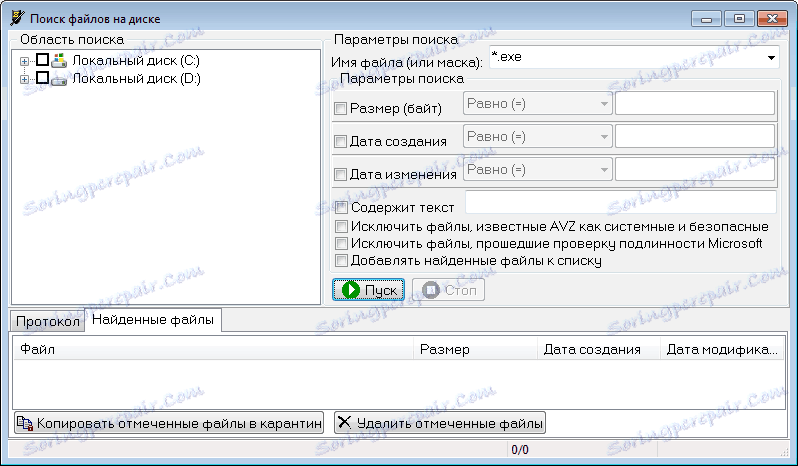The width and height of the screenshot is (798, 466).
Task: Start the search with Пуск button
Action: tap(368, 290)
